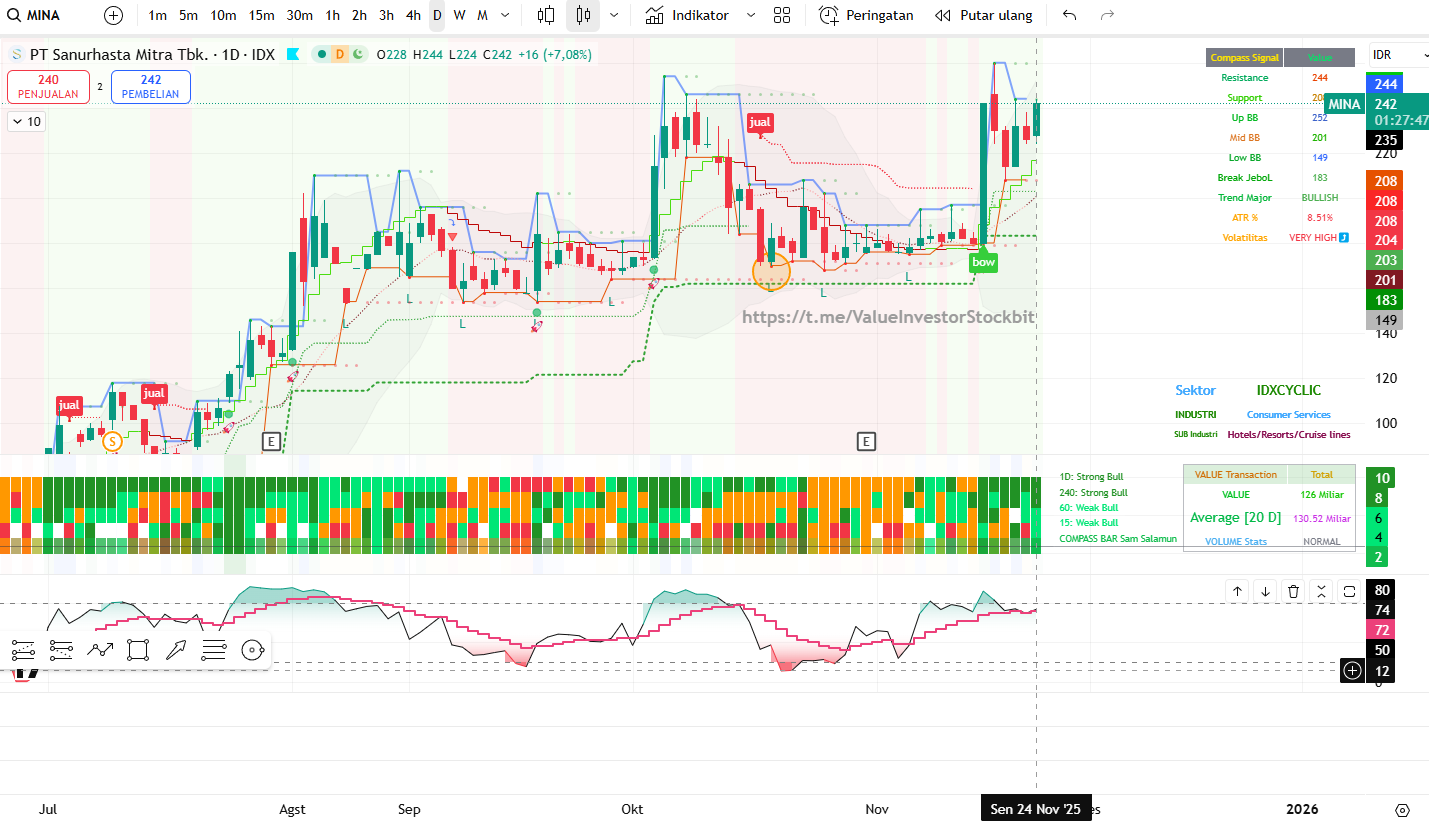Expand the chart type dropdown chevron
The width and height of the screenshot is (1429, 825).
pos(613,15)
